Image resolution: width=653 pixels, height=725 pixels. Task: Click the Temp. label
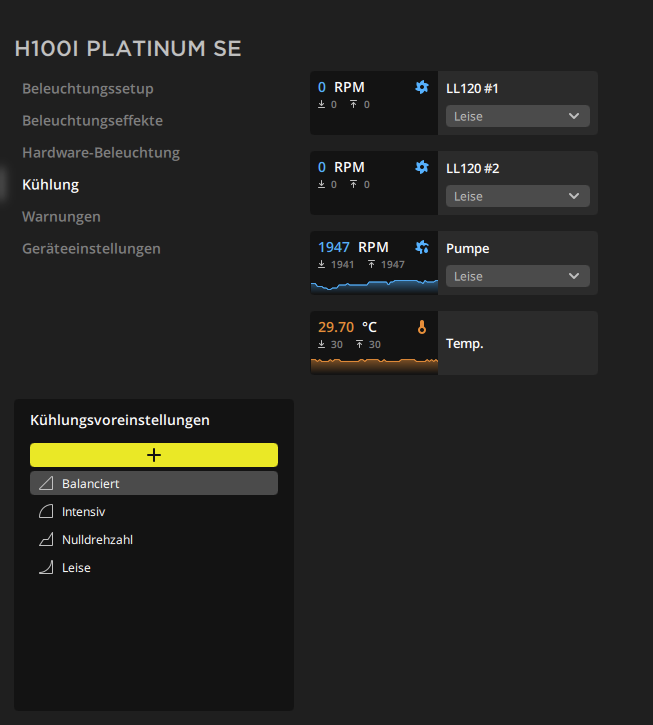coord(465,344)
